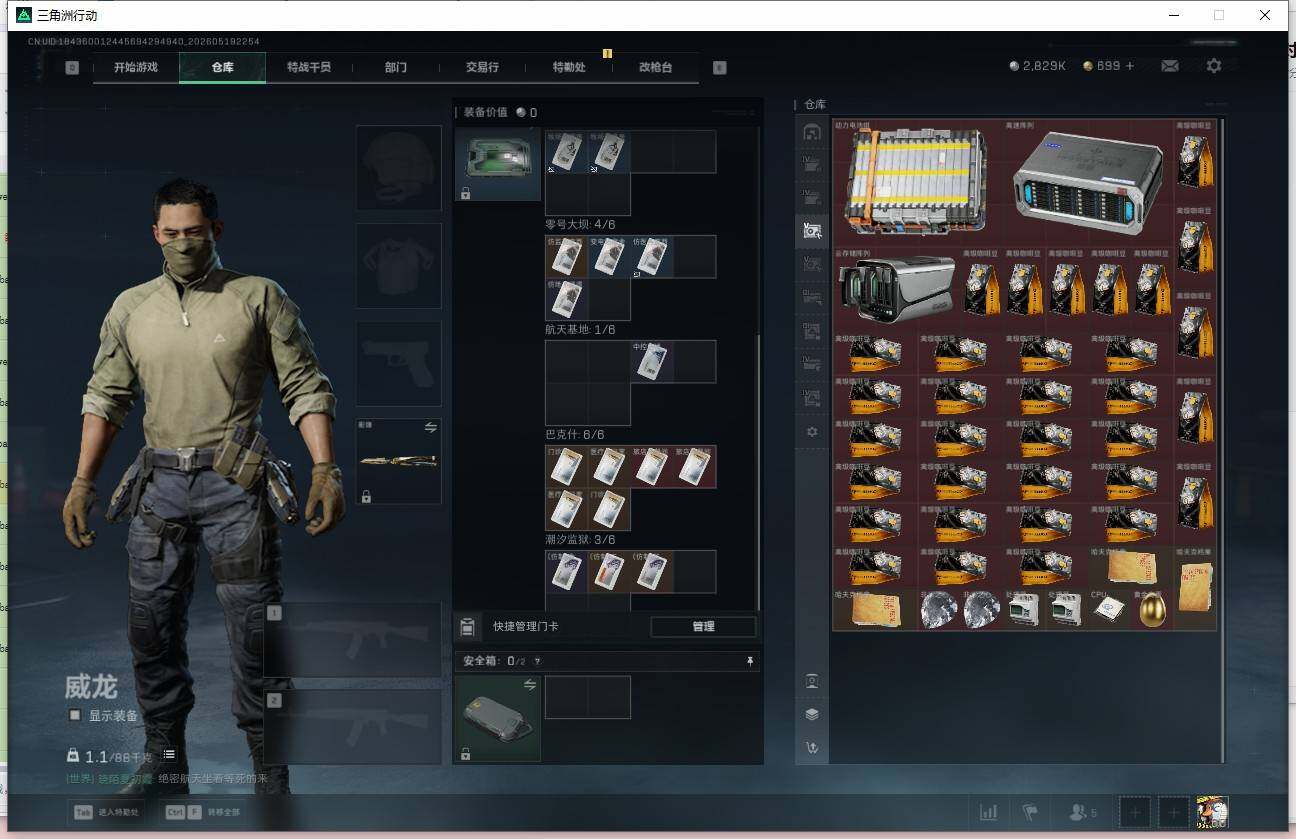Click the 航天基地: 1/6 label
The image size is (1296, 839).
pos(580,330)
